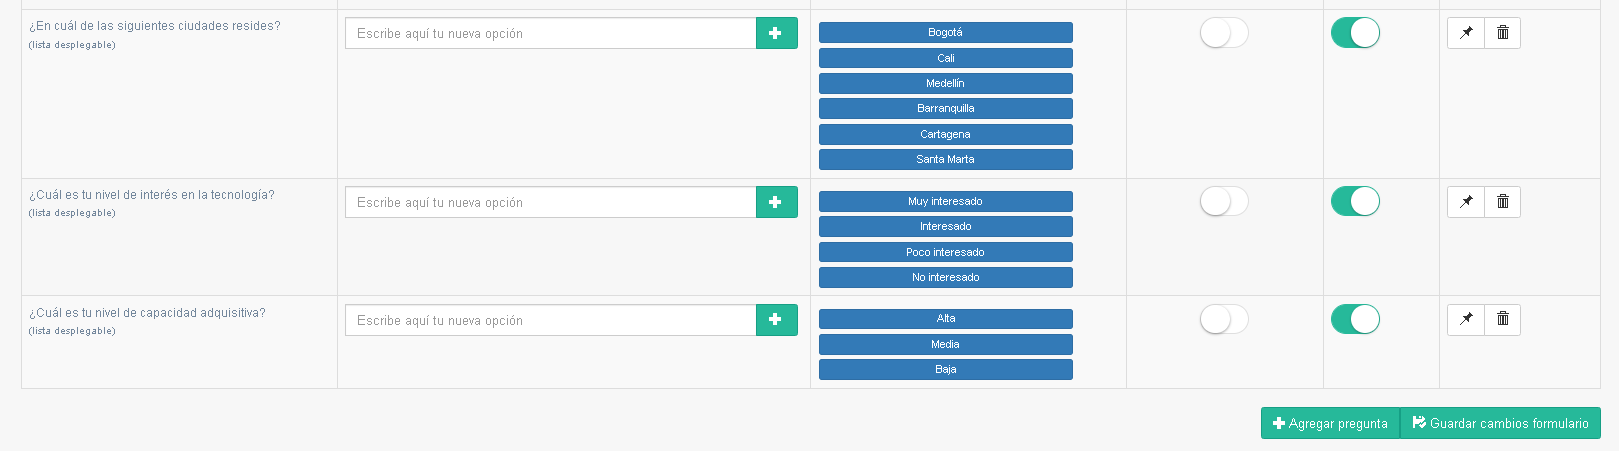
Task: Click Guardar cambios formulario button
Action: pos(1500,423)
